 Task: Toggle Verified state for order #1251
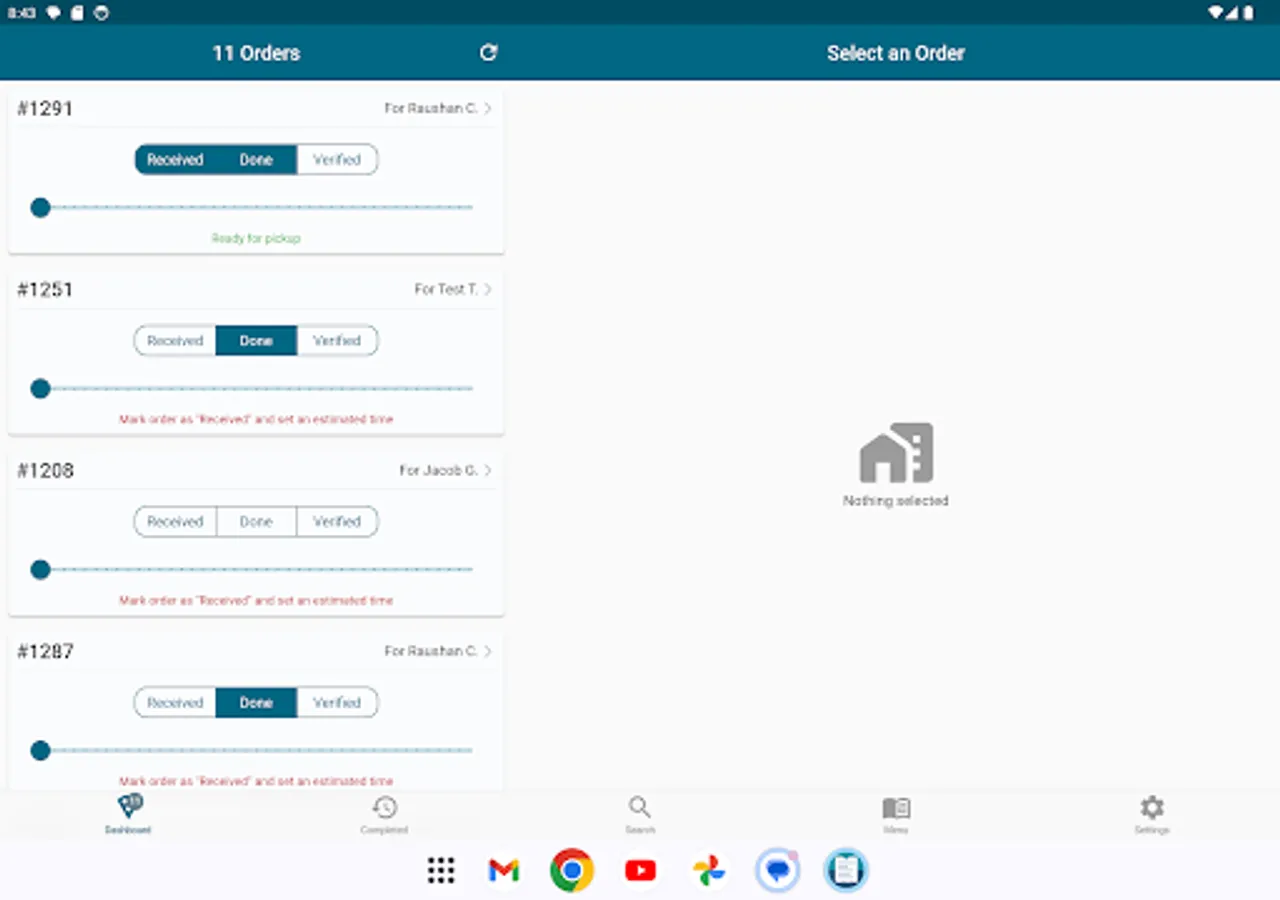(338, 340)
